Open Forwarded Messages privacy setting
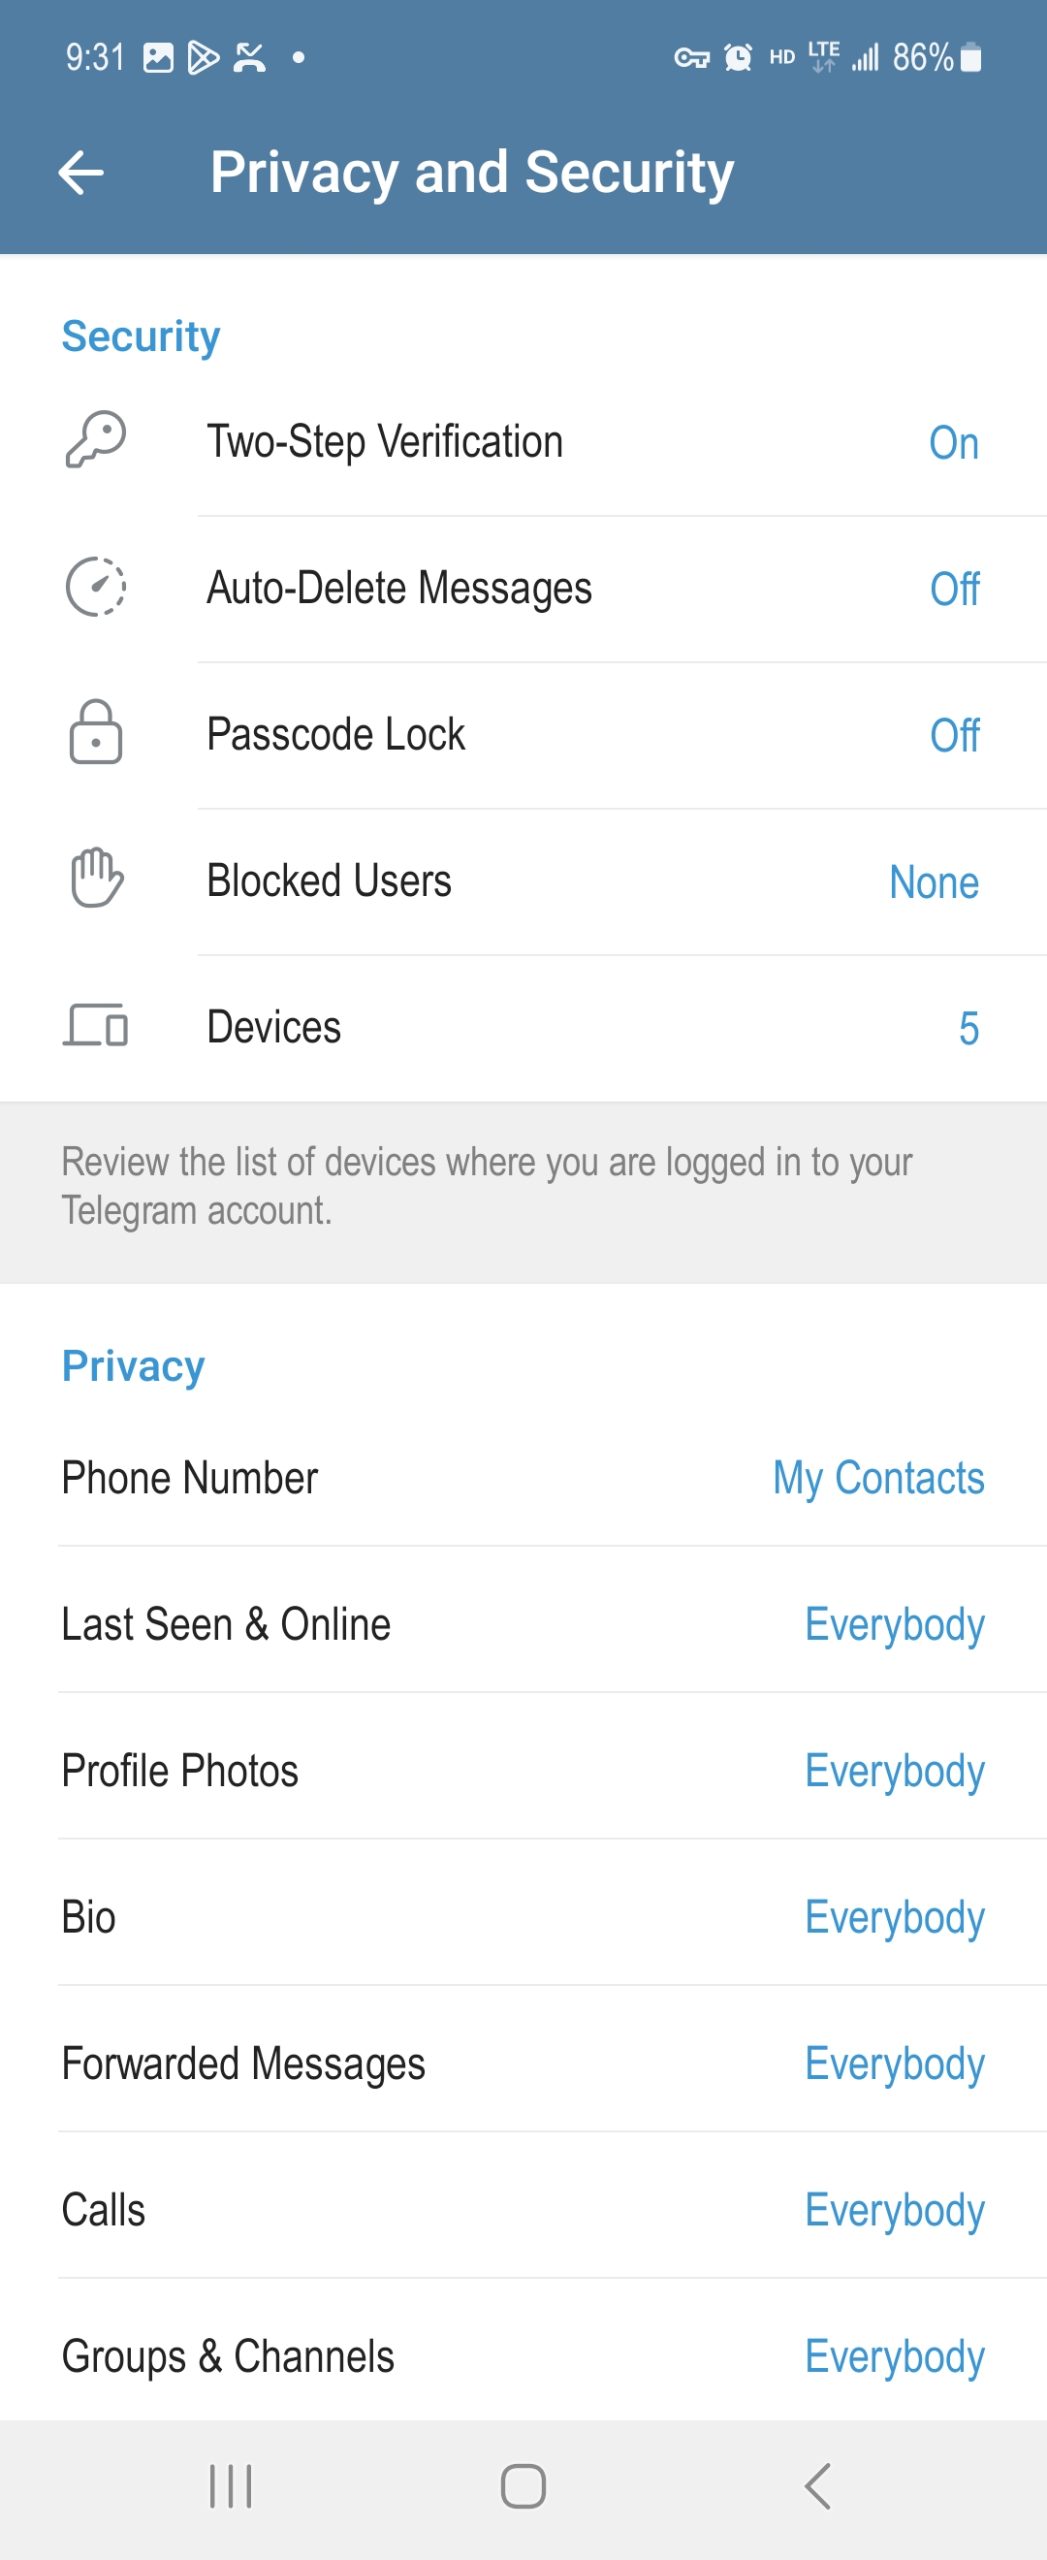 click(x=523, y=2063)
